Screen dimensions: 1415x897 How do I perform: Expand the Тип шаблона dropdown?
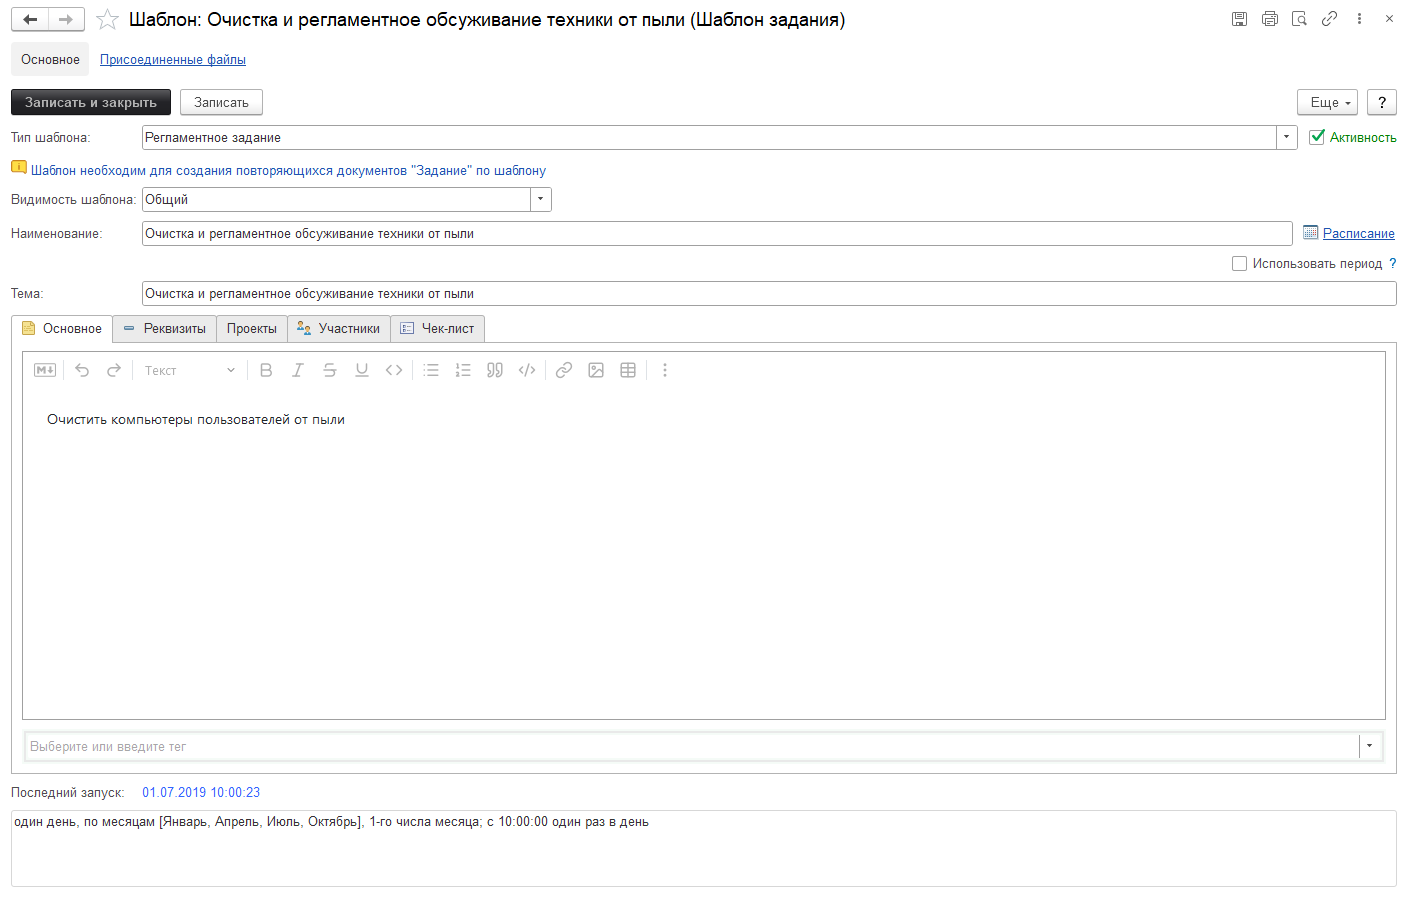tap(1287, 138)
